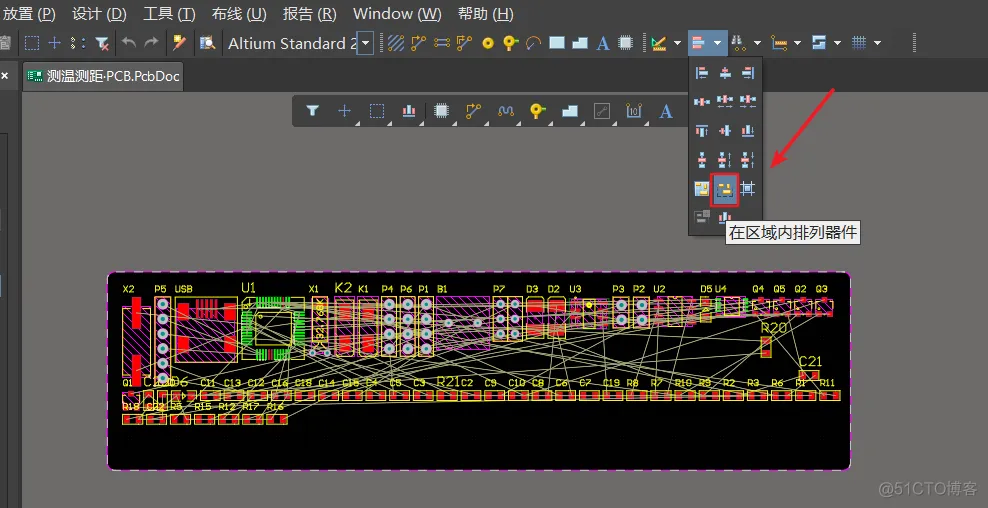Select Place Via tool in top toolbar
The width and height of the screenshot is (988, 508).
(x=487, y=43)
